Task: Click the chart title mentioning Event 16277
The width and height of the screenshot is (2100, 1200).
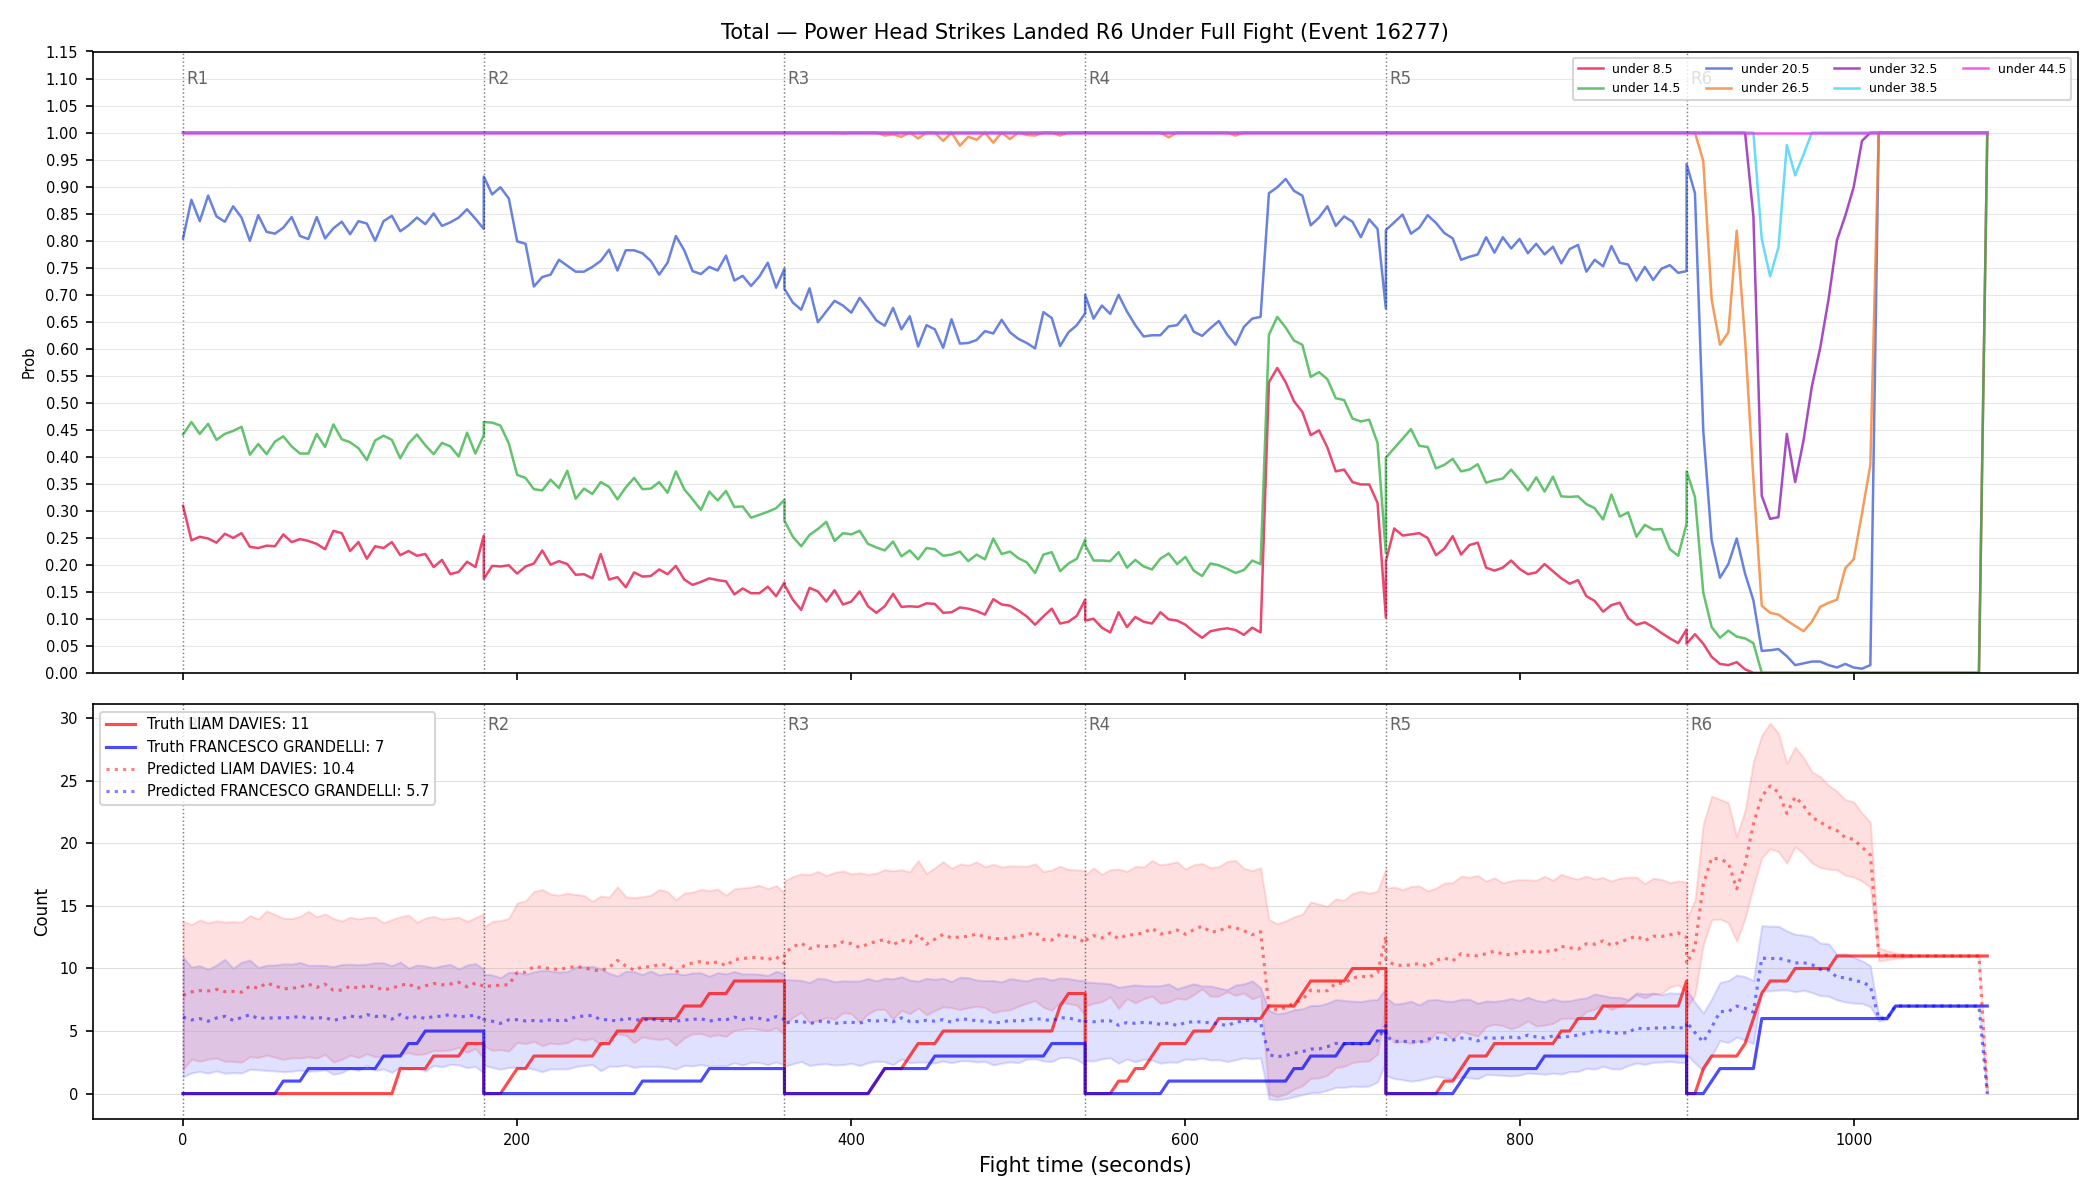Action: click(x=1084, y=32)
